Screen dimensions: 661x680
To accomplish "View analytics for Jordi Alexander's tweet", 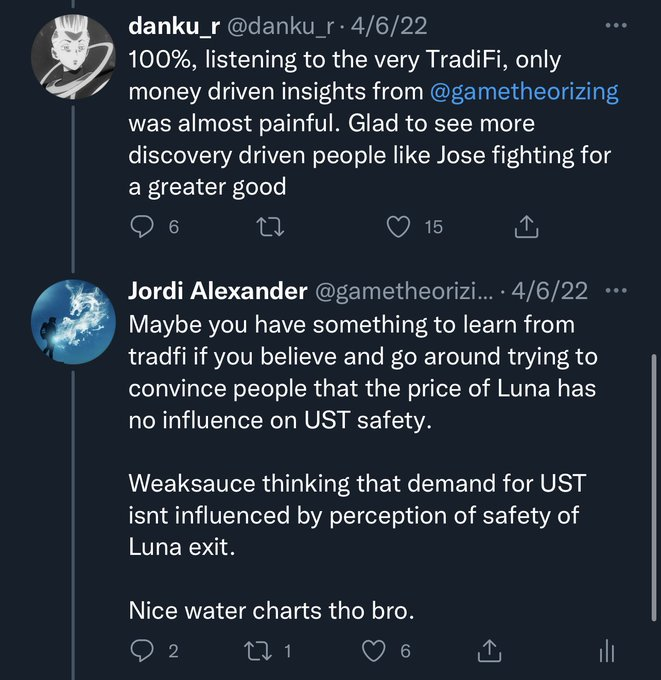I will [x=605, y=651].
